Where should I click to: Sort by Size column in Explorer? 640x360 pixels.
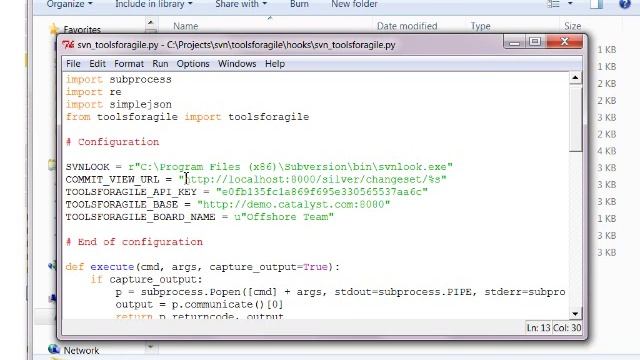(x=573, y=26)
